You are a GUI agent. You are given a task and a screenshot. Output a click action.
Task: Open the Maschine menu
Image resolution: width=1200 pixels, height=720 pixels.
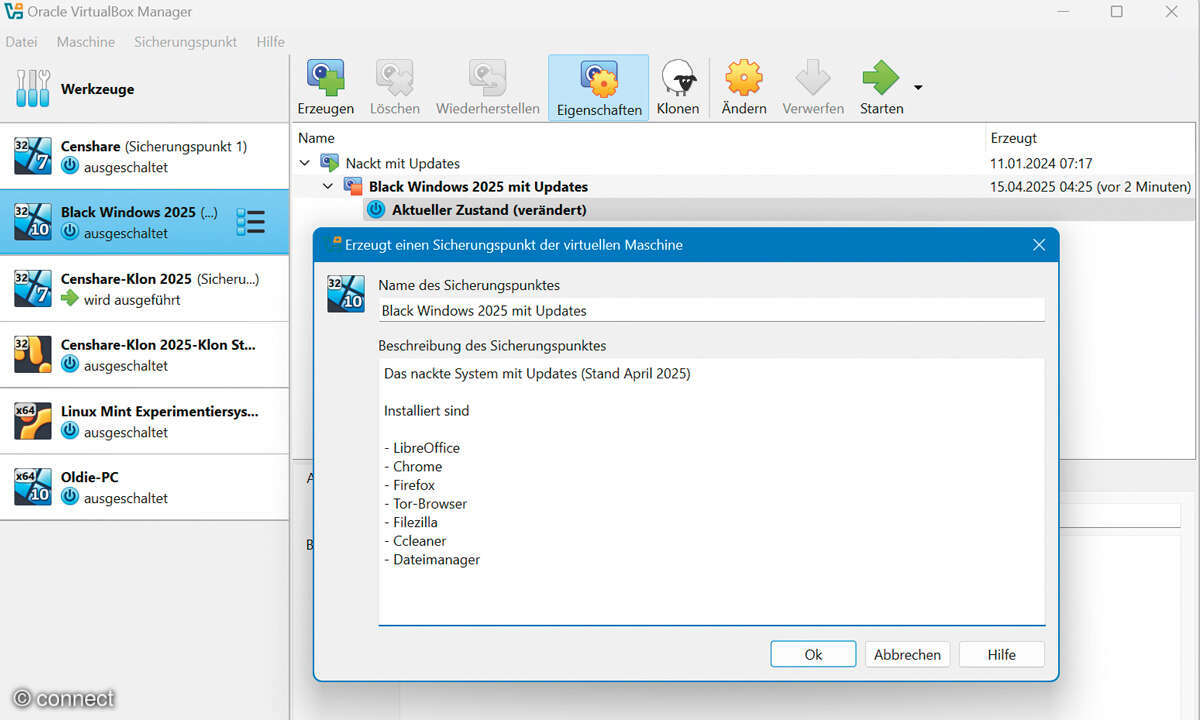point(85,42)
